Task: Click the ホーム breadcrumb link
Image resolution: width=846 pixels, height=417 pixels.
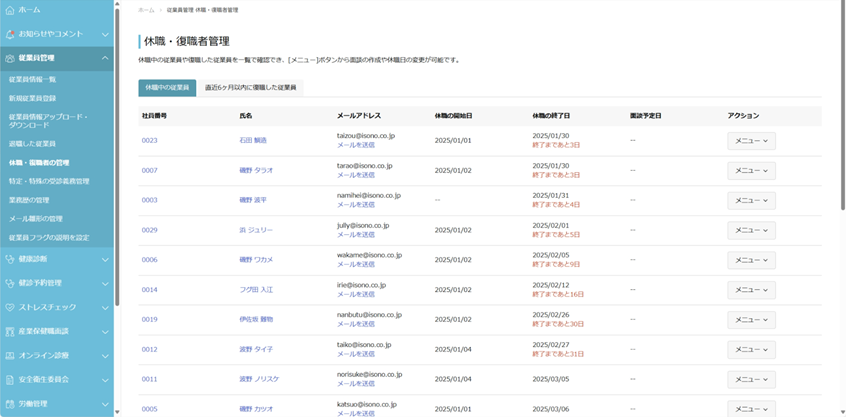Action: pyautogui.click(x=146, y=10)
